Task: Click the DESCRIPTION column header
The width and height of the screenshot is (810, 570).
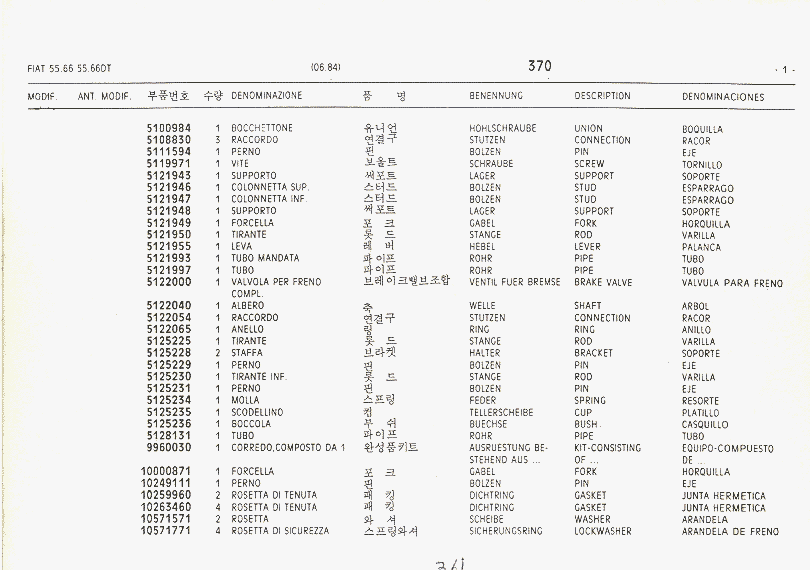Action: pyautogui.click(x=602, y=96)
